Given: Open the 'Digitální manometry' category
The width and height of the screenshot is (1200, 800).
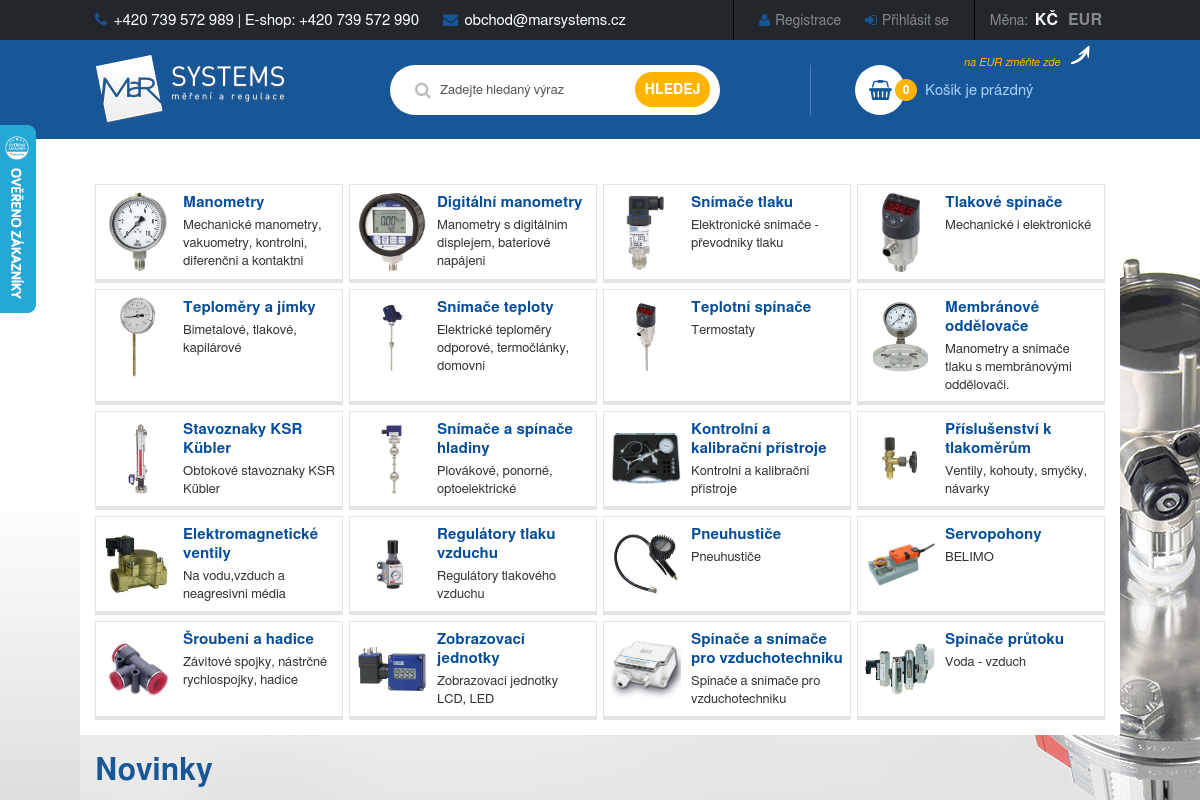Looking at the screenshot, I should point(509,201).
